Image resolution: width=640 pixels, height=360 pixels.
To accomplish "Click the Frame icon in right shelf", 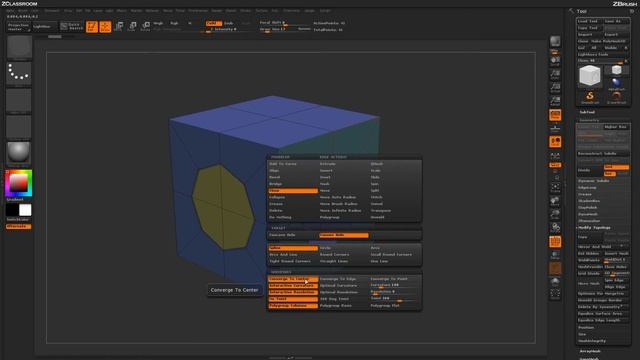I will pos(555,188).
